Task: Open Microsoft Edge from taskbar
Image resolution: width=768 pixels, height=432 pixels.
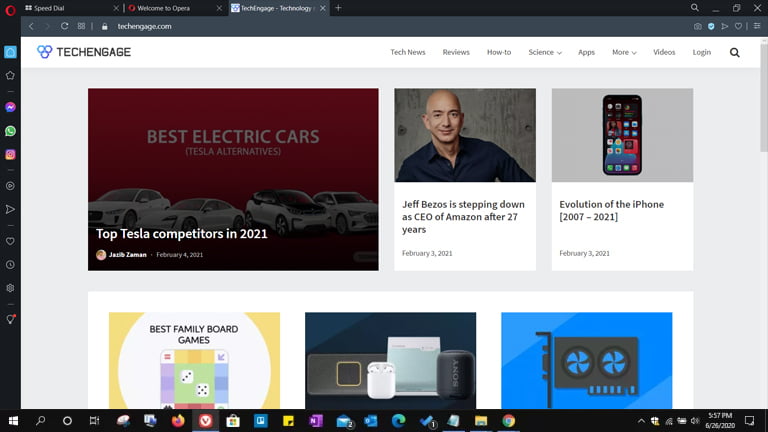Action: [x=398, y=421]
